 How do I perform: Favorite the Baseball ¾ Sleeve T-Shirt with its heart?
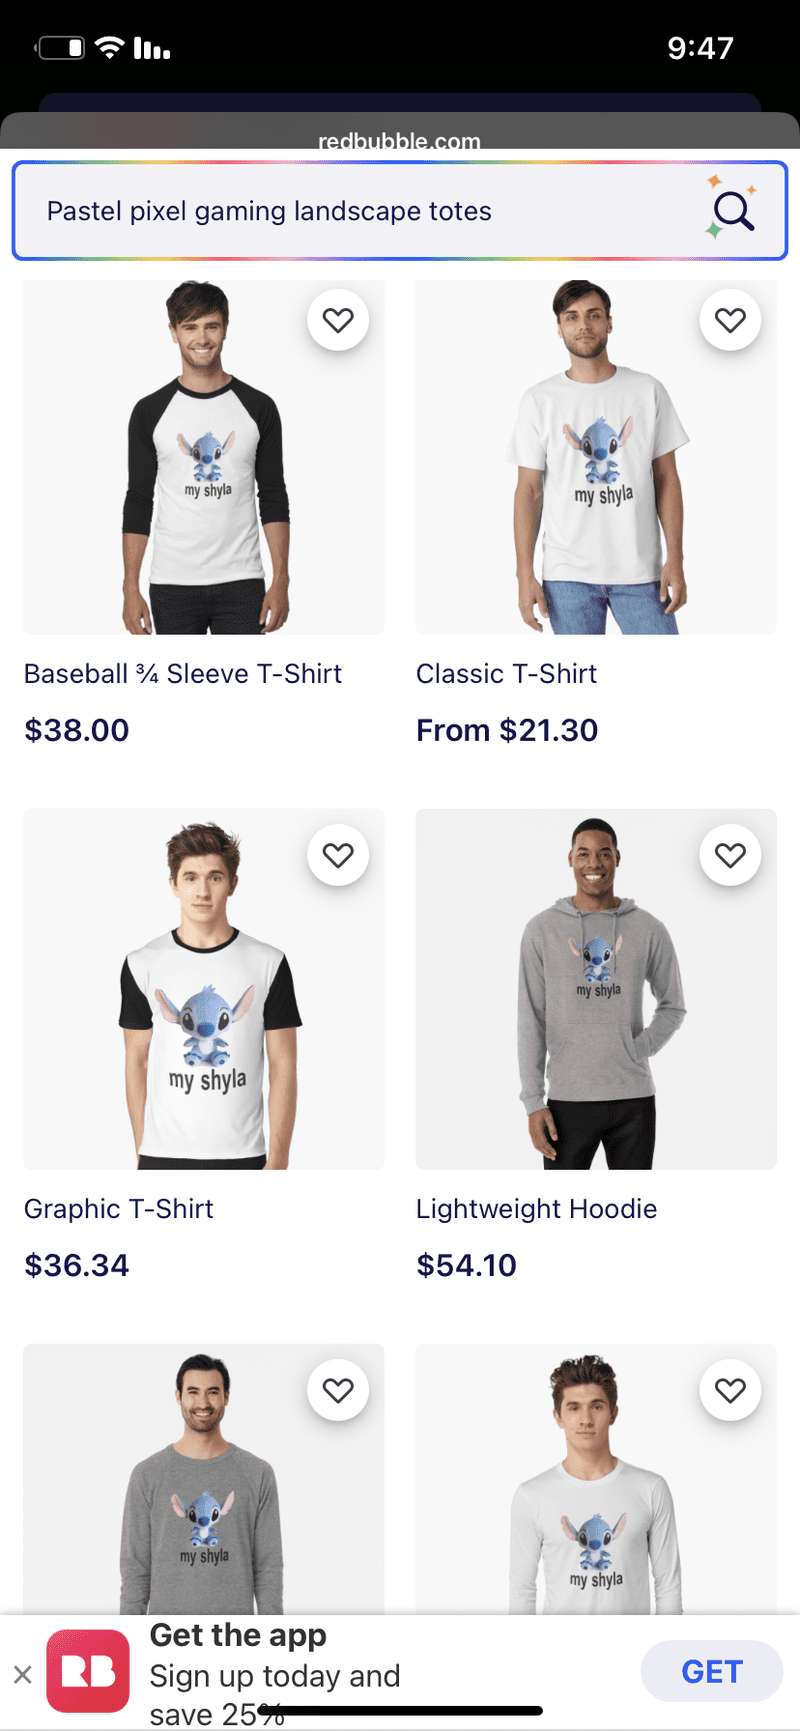tap(338, 320)
